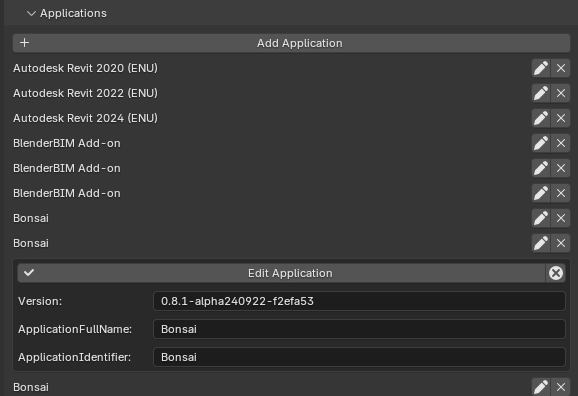Collapse the Applications panel
Image resolution: width=578 pixels, height=396 pixels.
pos(31,13)
